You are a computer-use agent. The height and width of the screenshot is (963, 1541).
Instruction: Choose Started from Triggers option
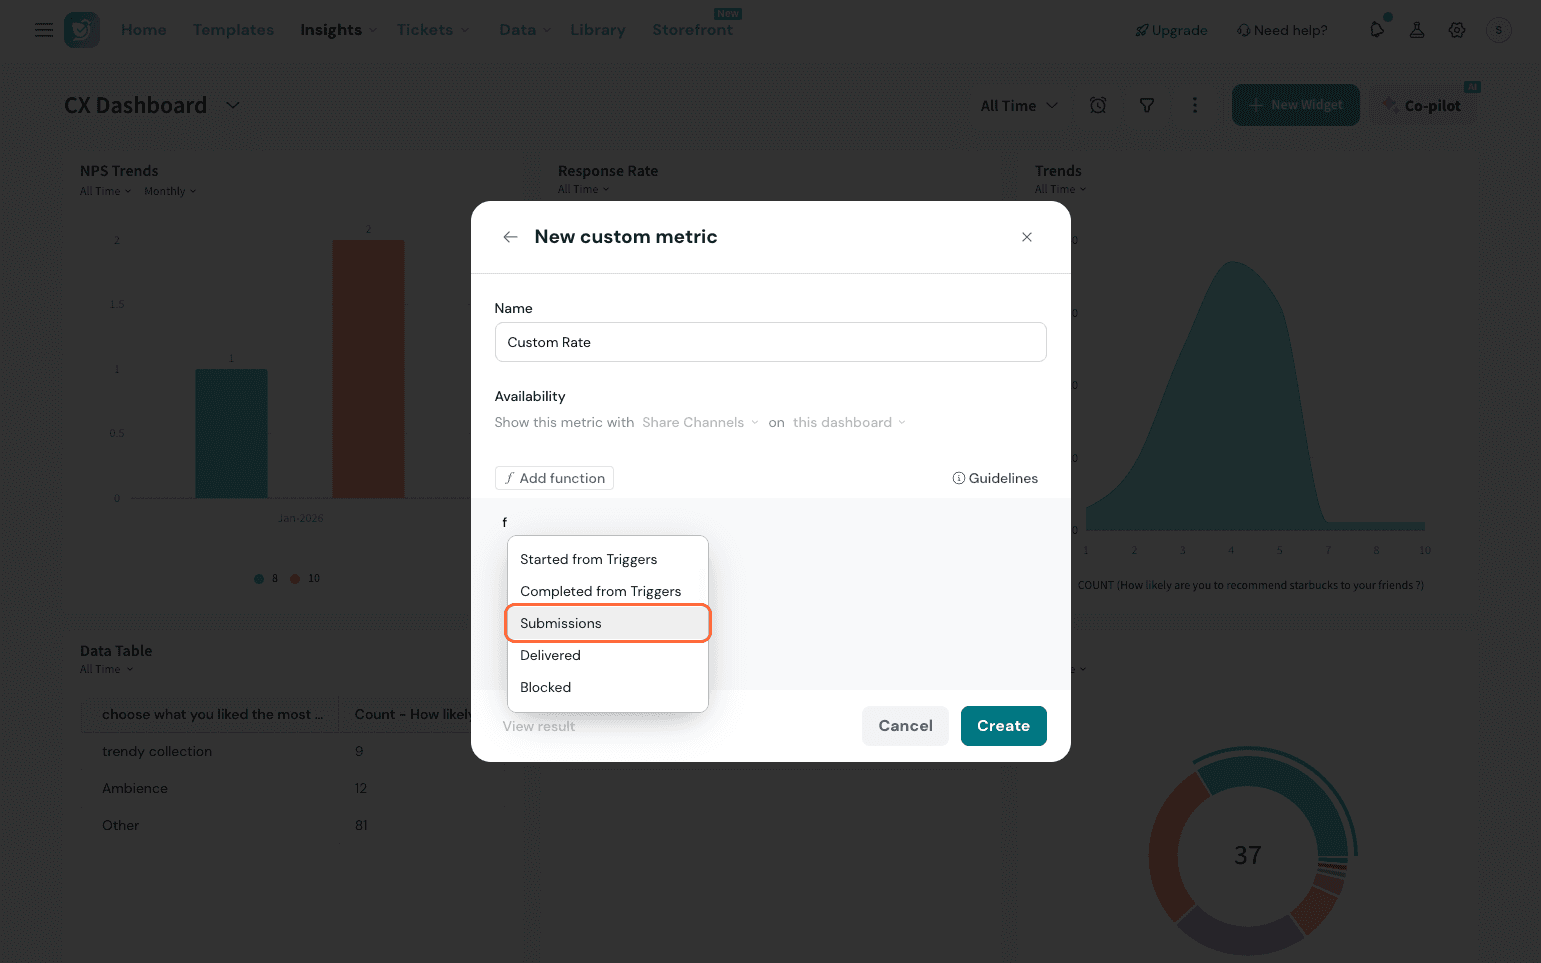point(588,559)
